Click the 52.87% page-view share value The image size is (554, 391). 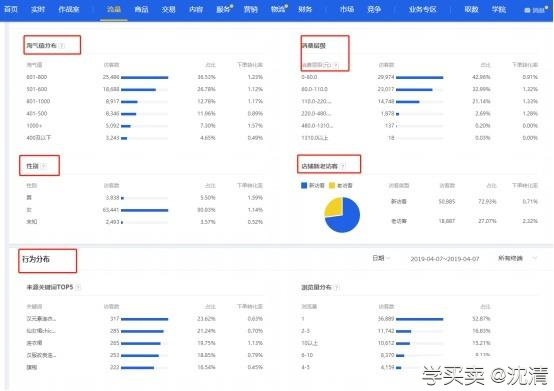pos(481,319)
